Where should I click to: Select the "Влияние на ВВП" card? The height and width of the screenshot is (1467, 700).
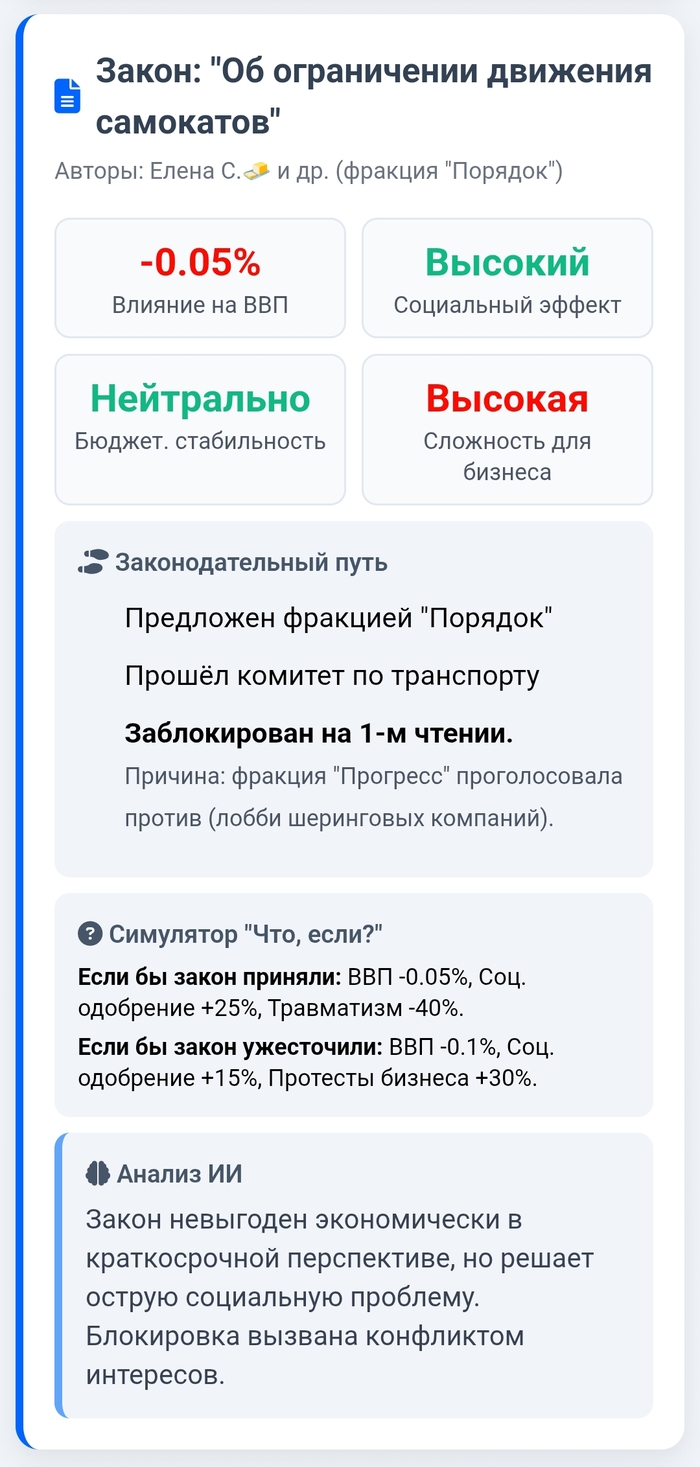click(200, 278)
